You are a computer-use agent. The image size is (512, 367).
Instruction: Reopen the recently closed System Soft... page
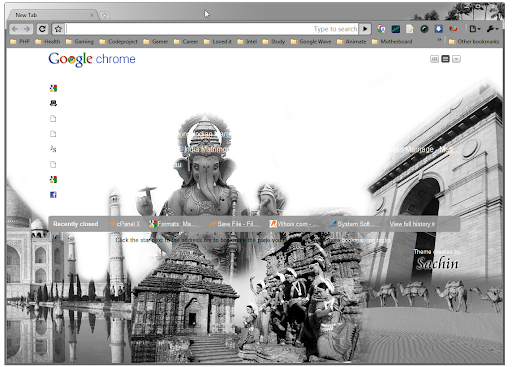pyautogui.click(x=353, y=224)
